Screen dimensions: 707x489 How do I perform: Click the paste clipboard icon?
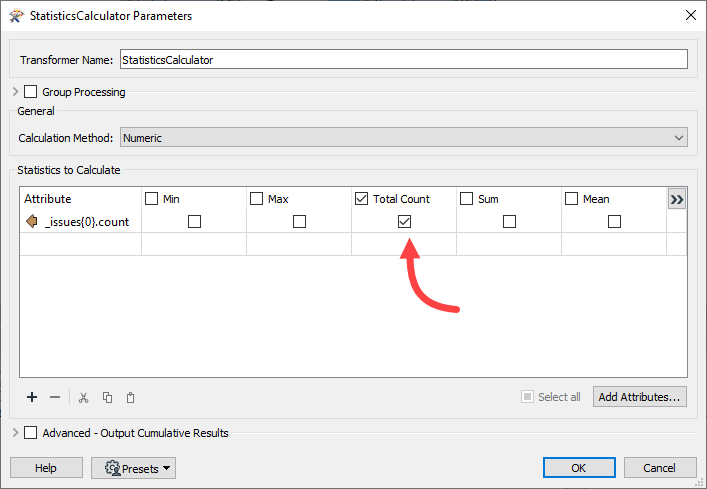(131, 397)
